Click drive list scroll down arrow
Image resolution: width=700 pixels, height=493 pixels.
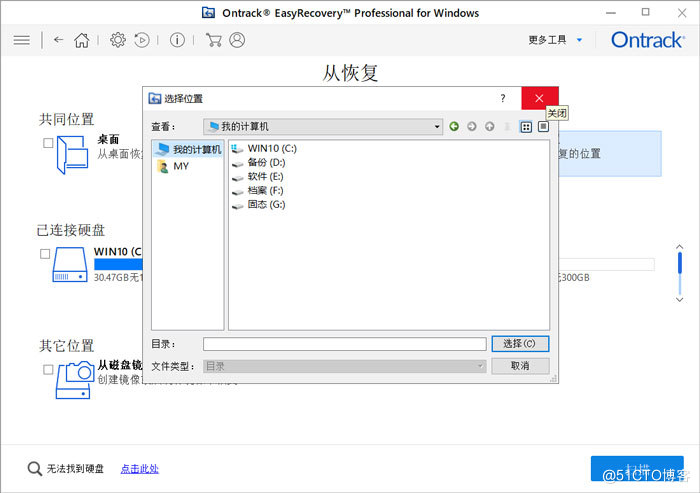tap(679, 300)
